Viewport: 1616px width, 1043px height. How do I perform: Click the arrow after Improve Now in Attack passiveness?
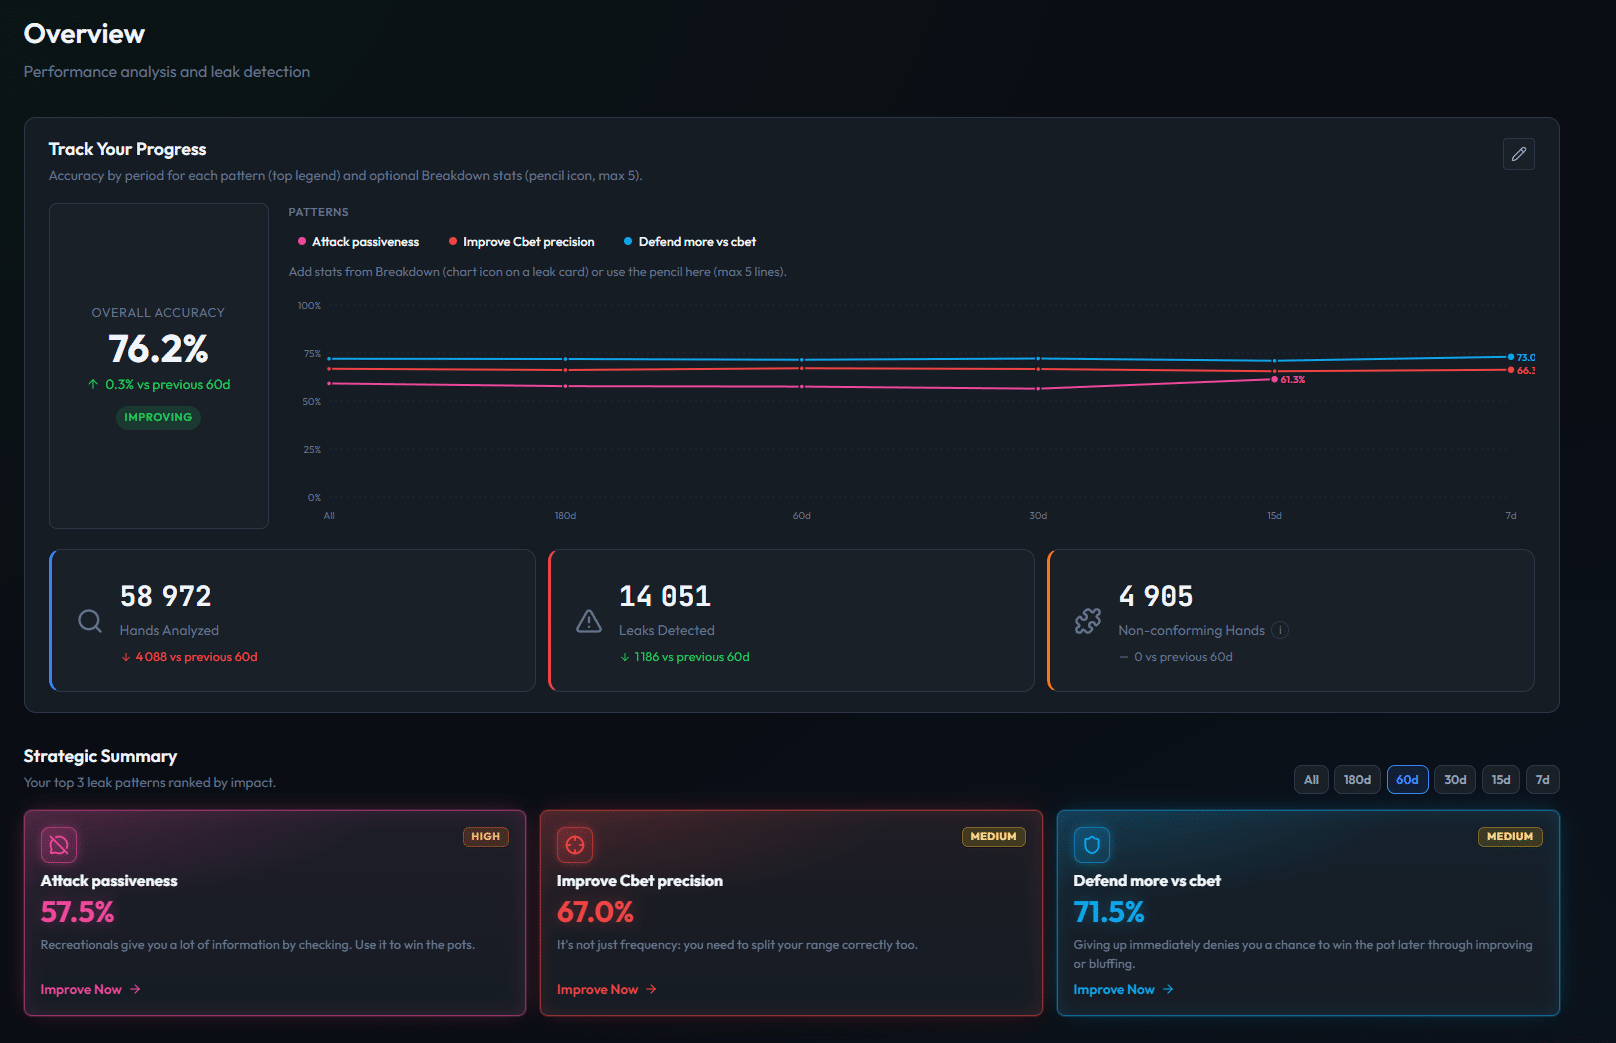tap(135, 989)
